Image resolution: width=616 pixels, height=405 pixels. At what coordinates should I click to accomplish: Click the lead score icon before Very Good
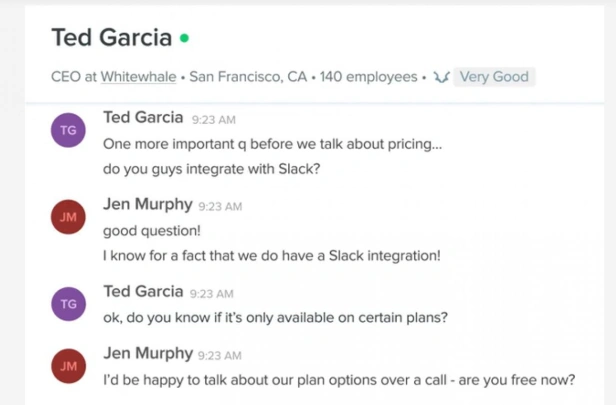pyautogui.click(x=441, y=77)
